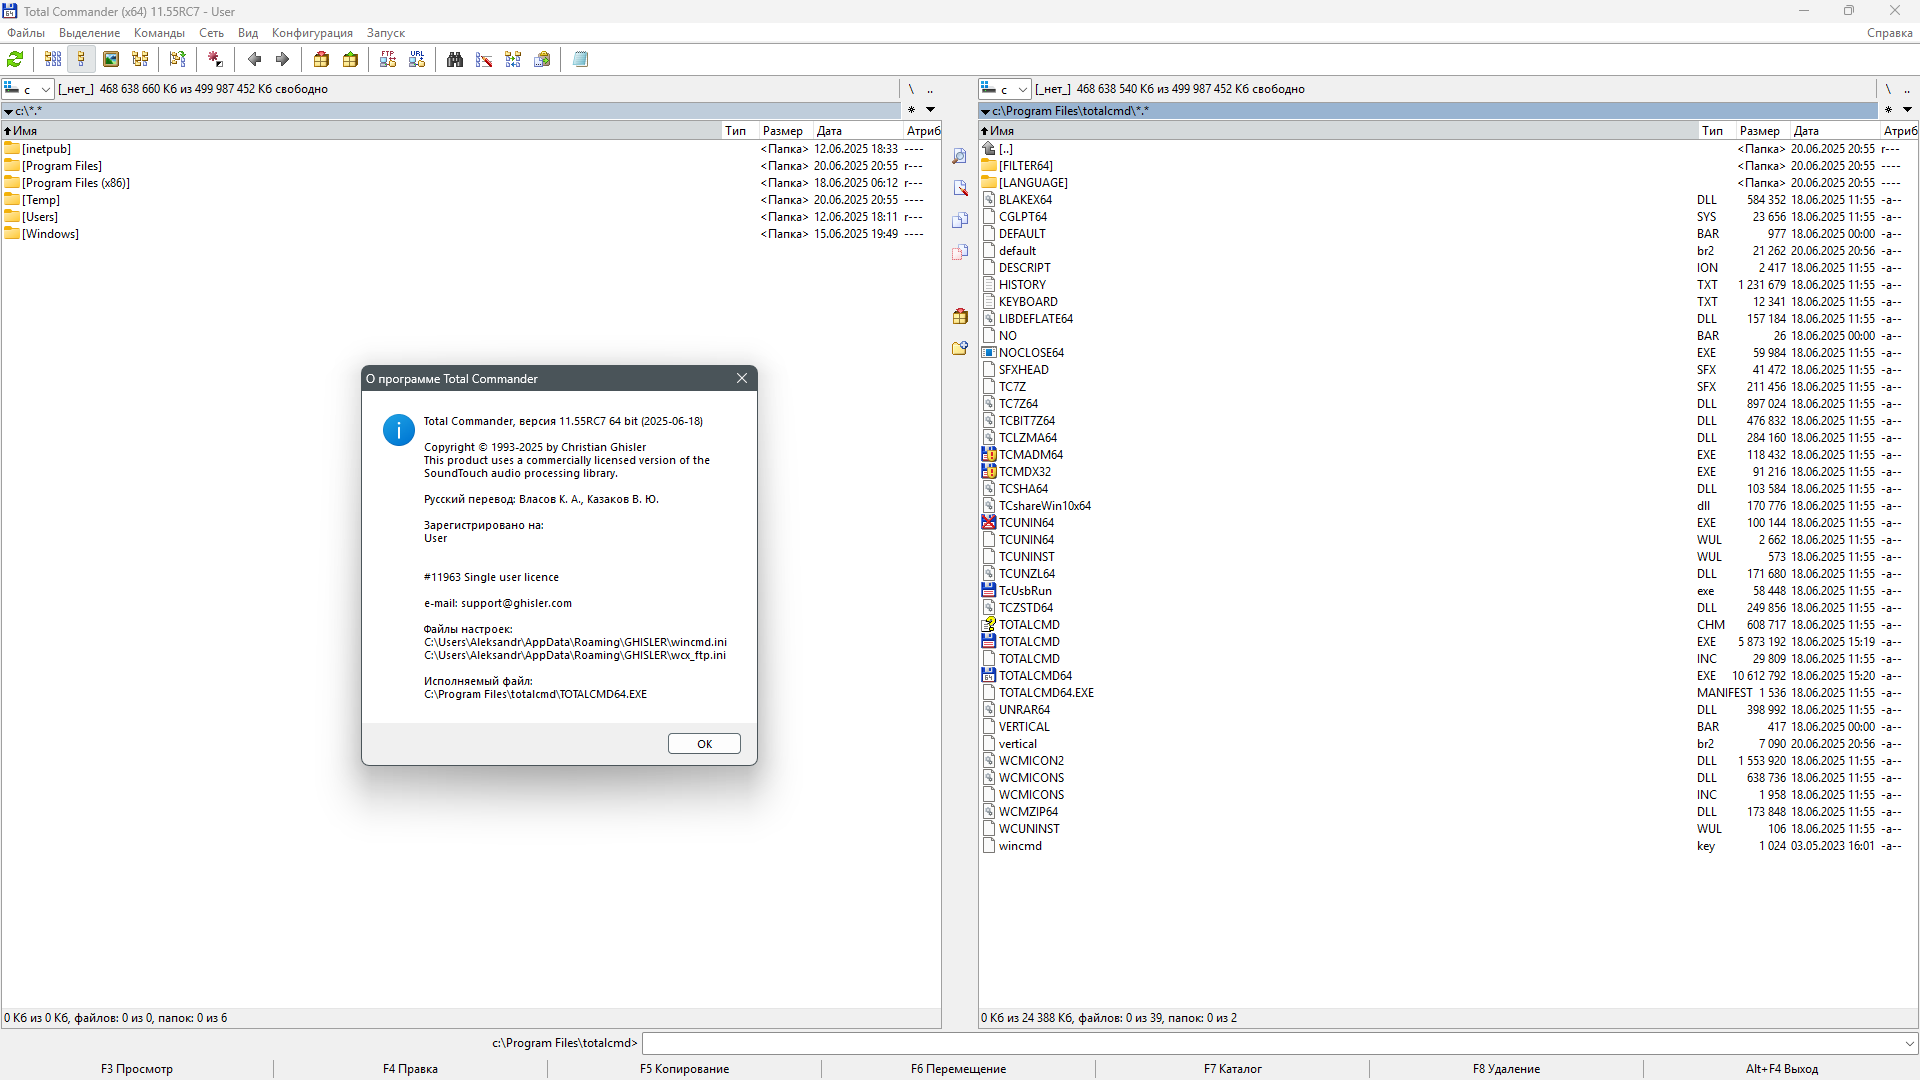
Task: Click left panel parent directory dots button
Action: [930, 89]
